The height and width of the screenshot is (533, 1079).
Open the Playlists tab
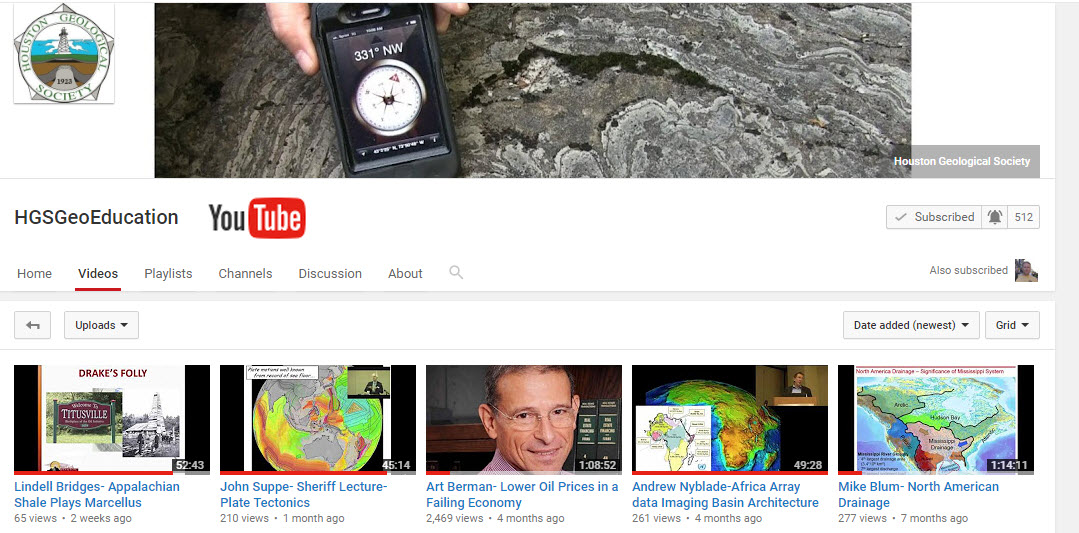168,274
